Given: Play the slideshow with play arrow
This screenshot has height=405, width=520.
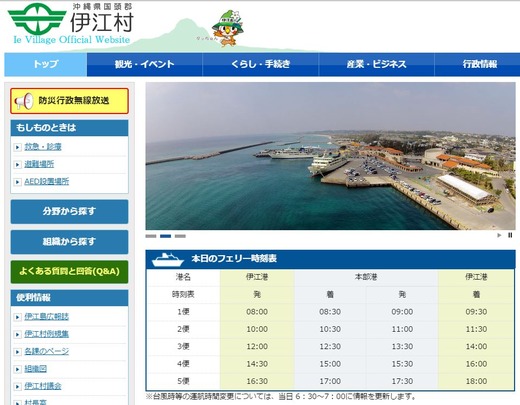Looking at the screenshot, I should tap(499, 235).
